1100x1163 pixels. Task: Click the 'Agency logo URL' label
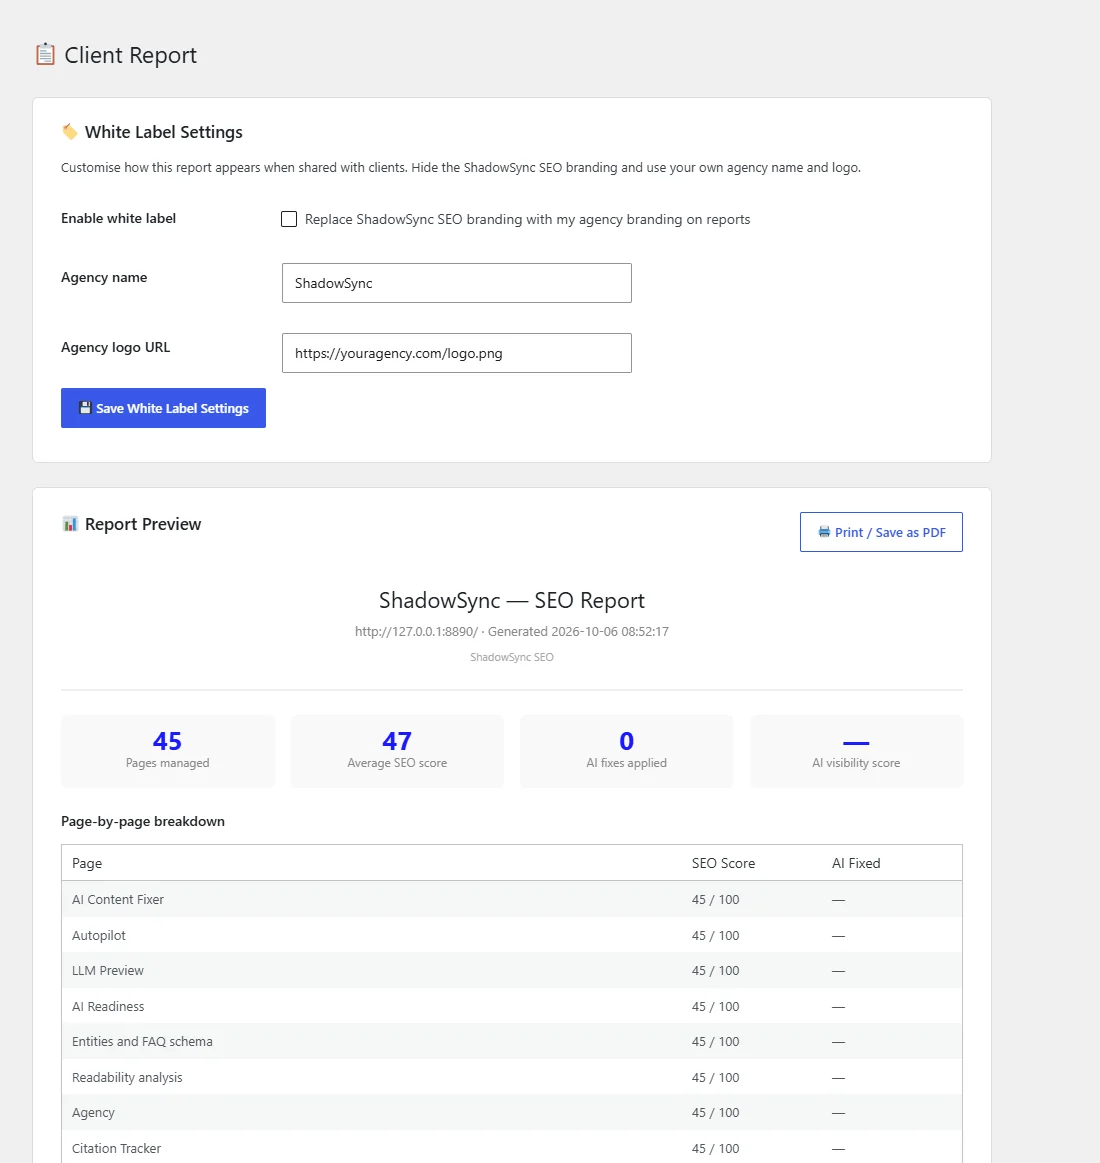point(116,347)
